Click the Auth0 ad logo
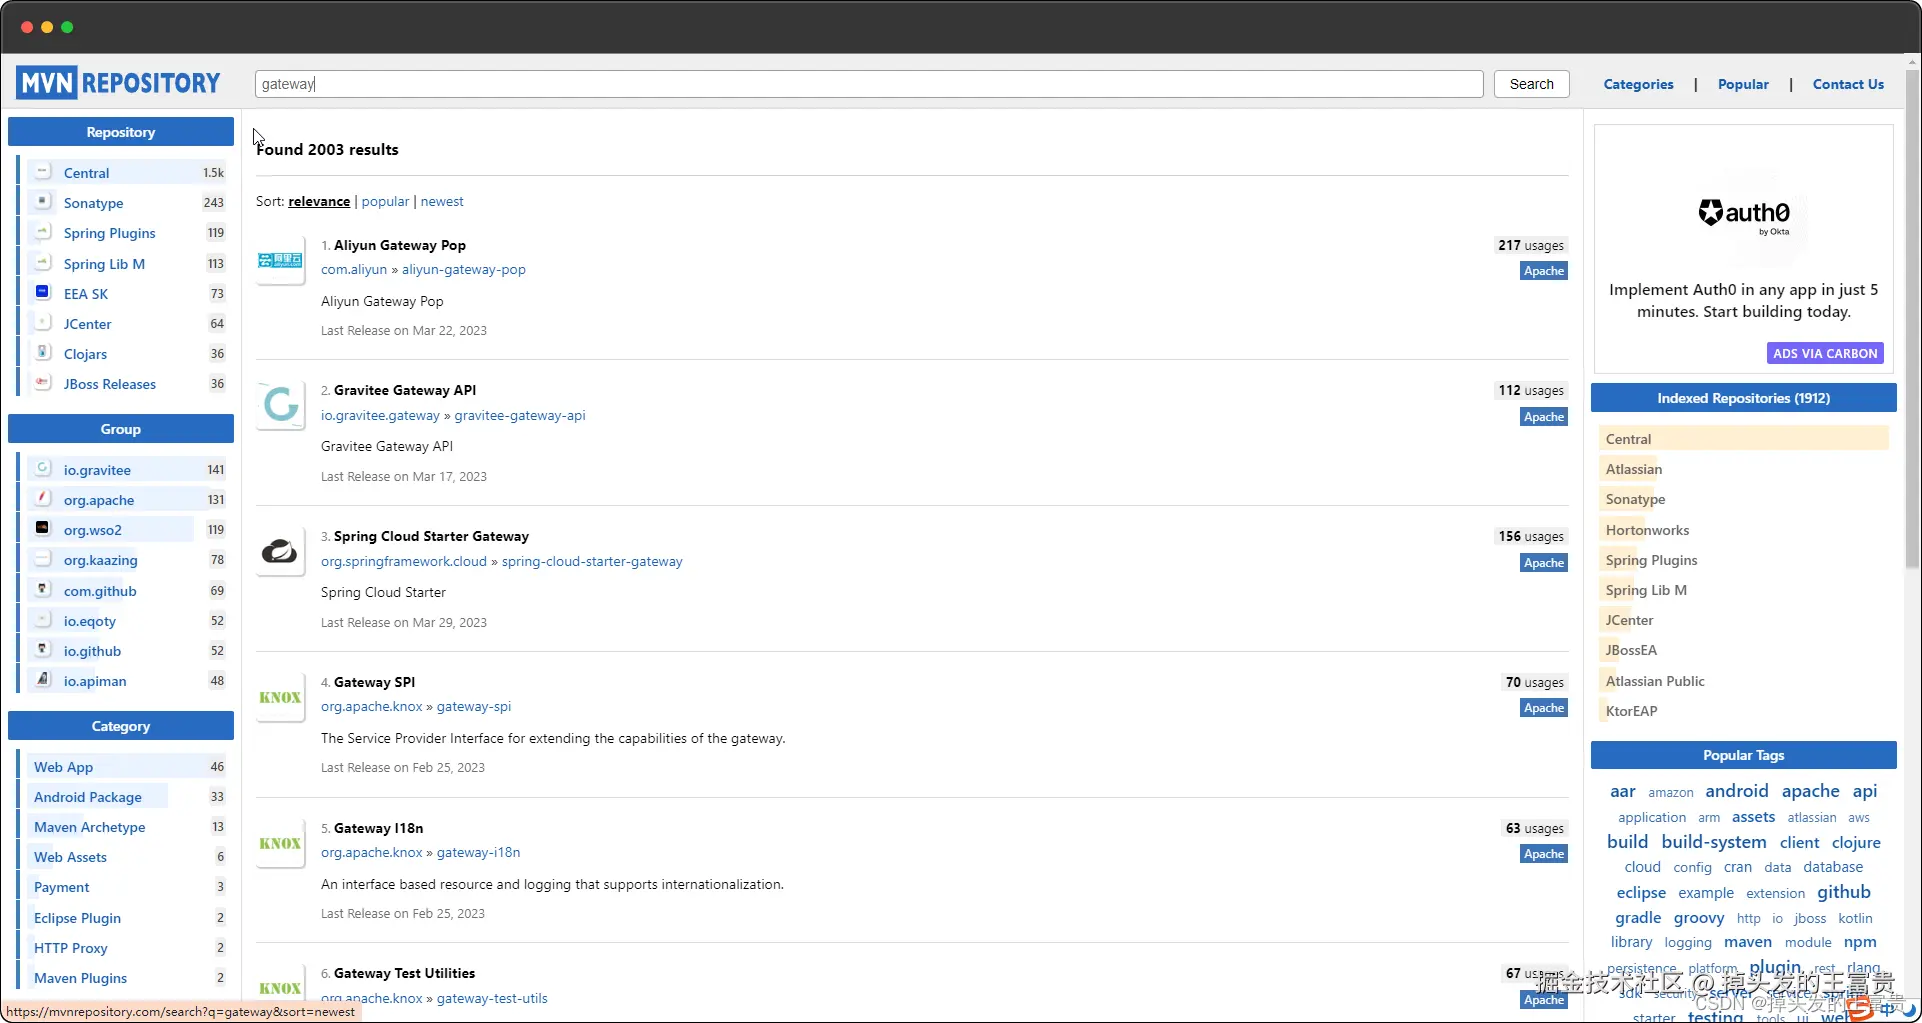Viewport: 1922px width, 1023px height. point(1744,215)
